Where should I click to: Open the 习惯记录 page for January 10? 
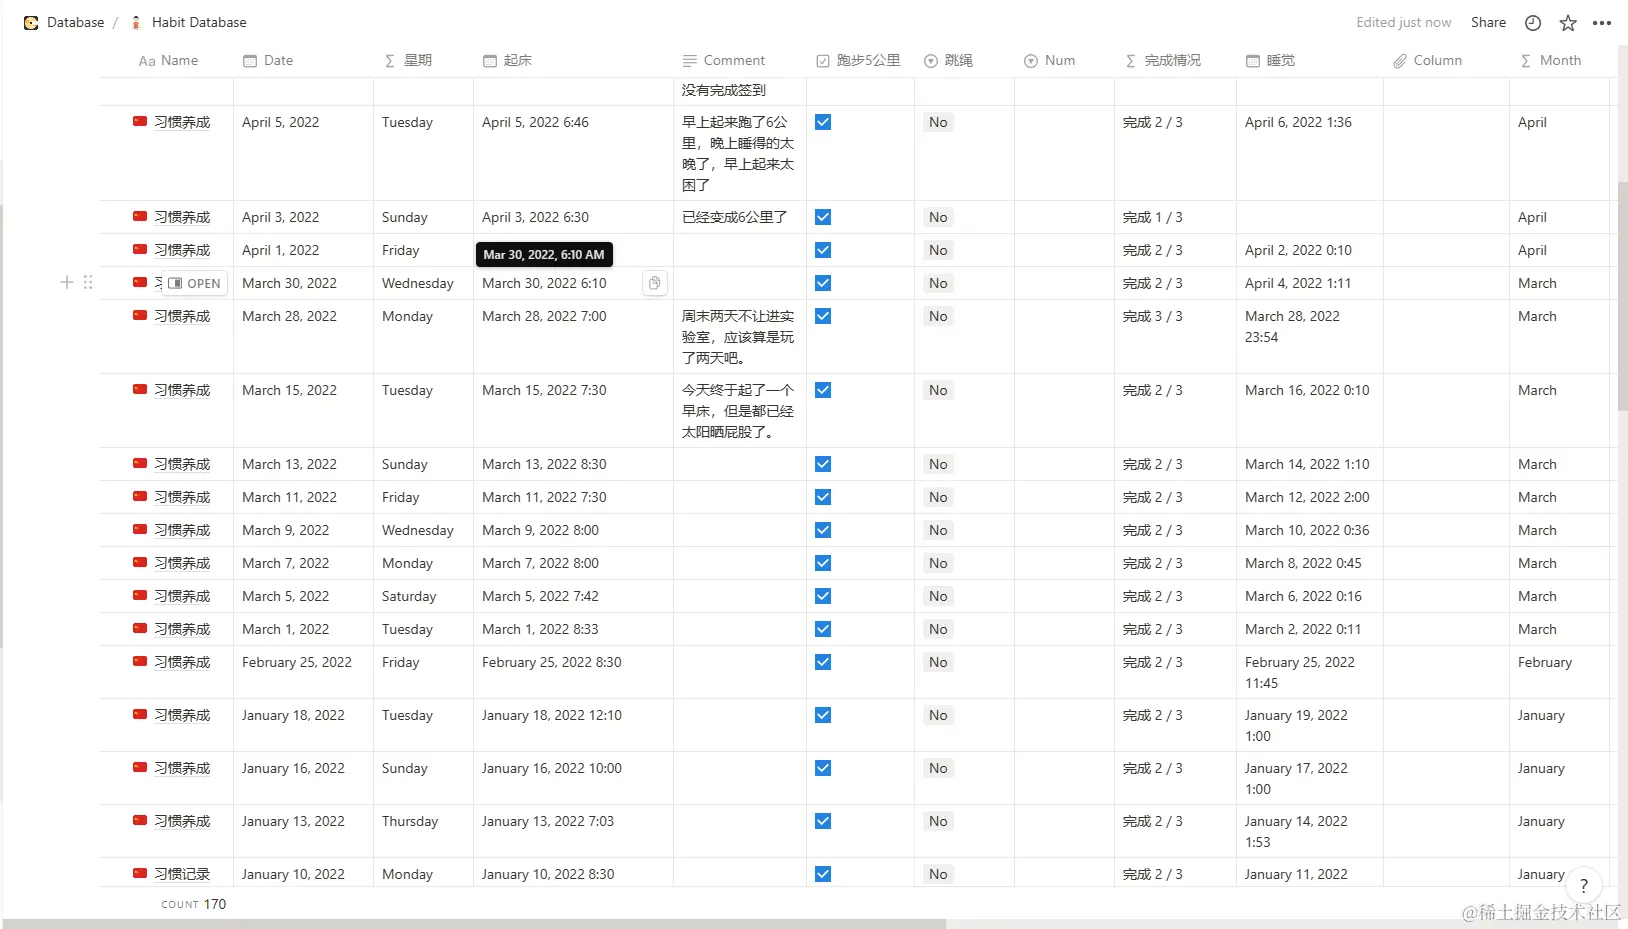point(182,874)
